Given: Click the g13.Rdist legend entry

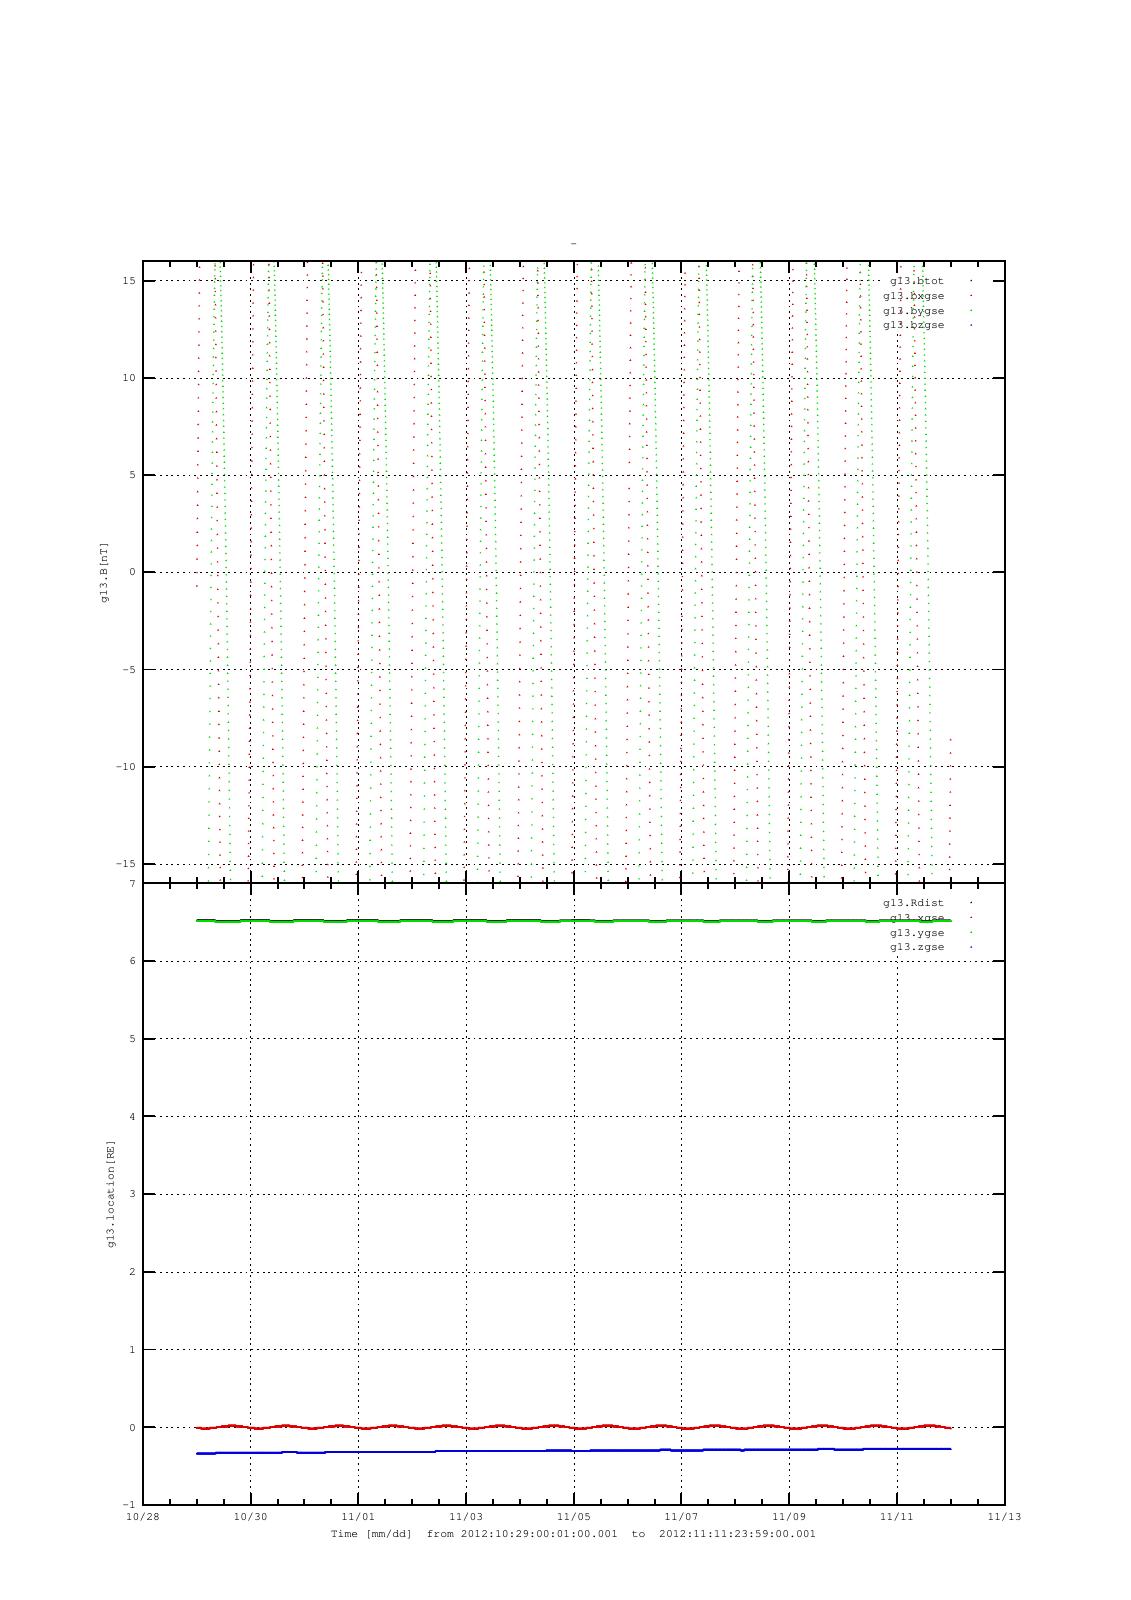Looking at the screenshot, I should coord(914,903).
